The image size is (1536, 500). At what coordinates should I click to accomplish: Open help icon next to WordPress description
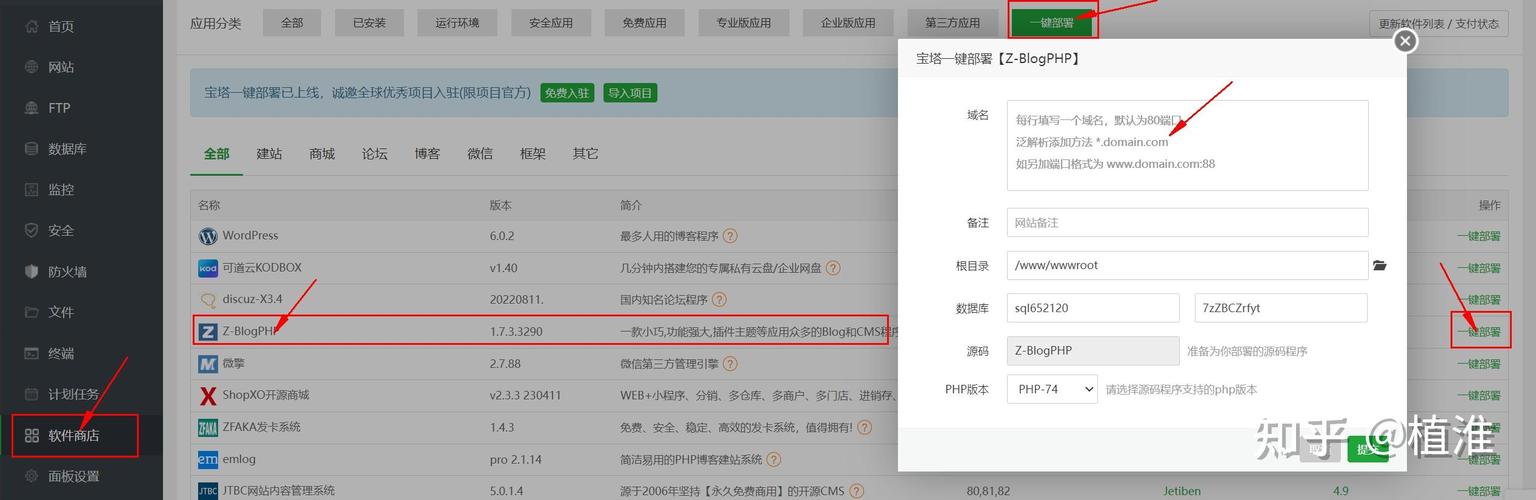click(730, 236)
